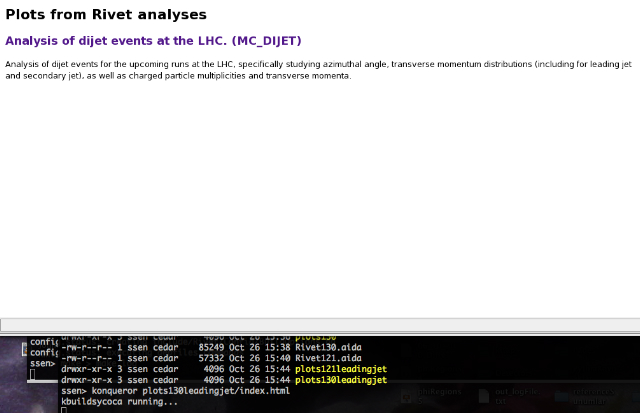Open the Analysis of dijet events (MC_DIJET) link
Viewport: 640px width, 413px height.
(x=153, y=41)
